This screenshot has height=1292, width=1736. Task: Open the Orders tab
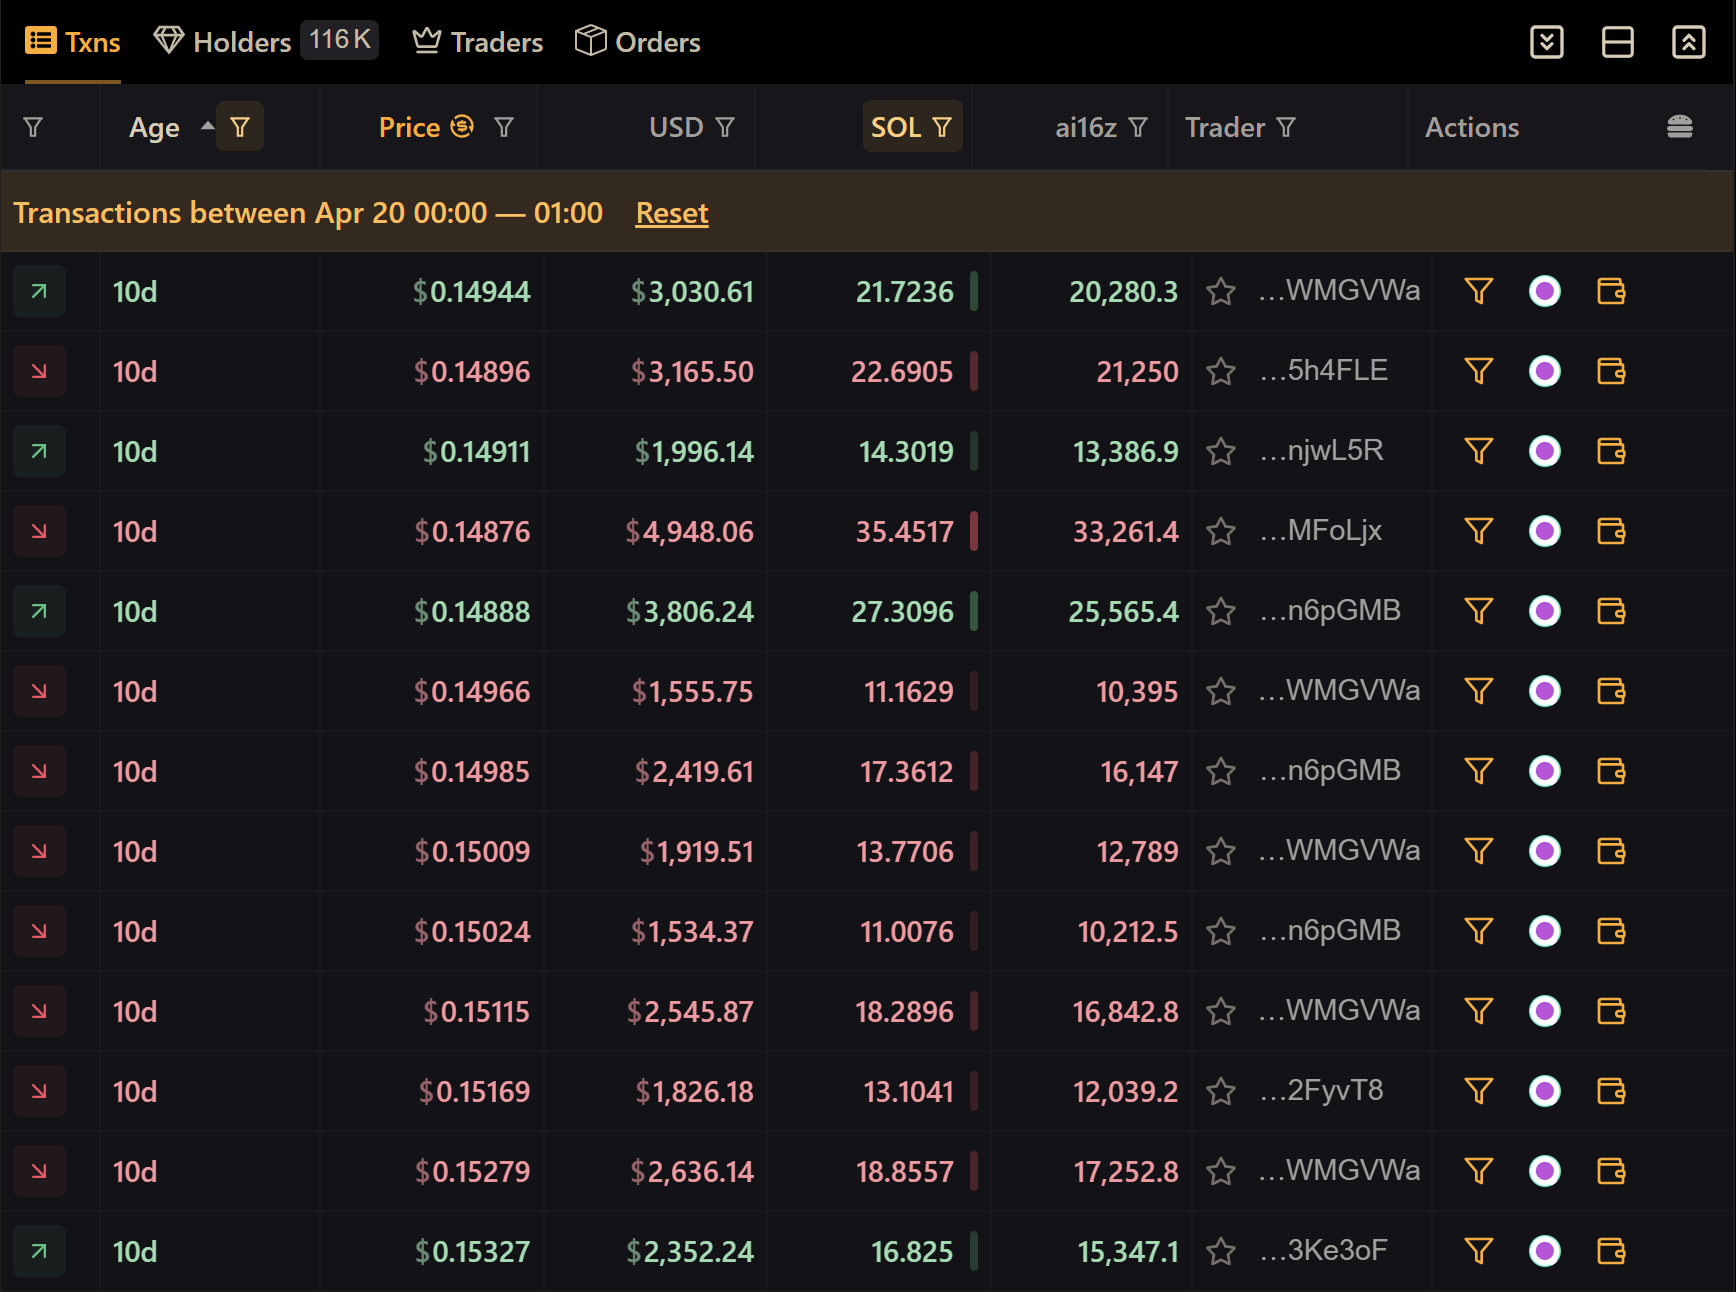[638, 42]
